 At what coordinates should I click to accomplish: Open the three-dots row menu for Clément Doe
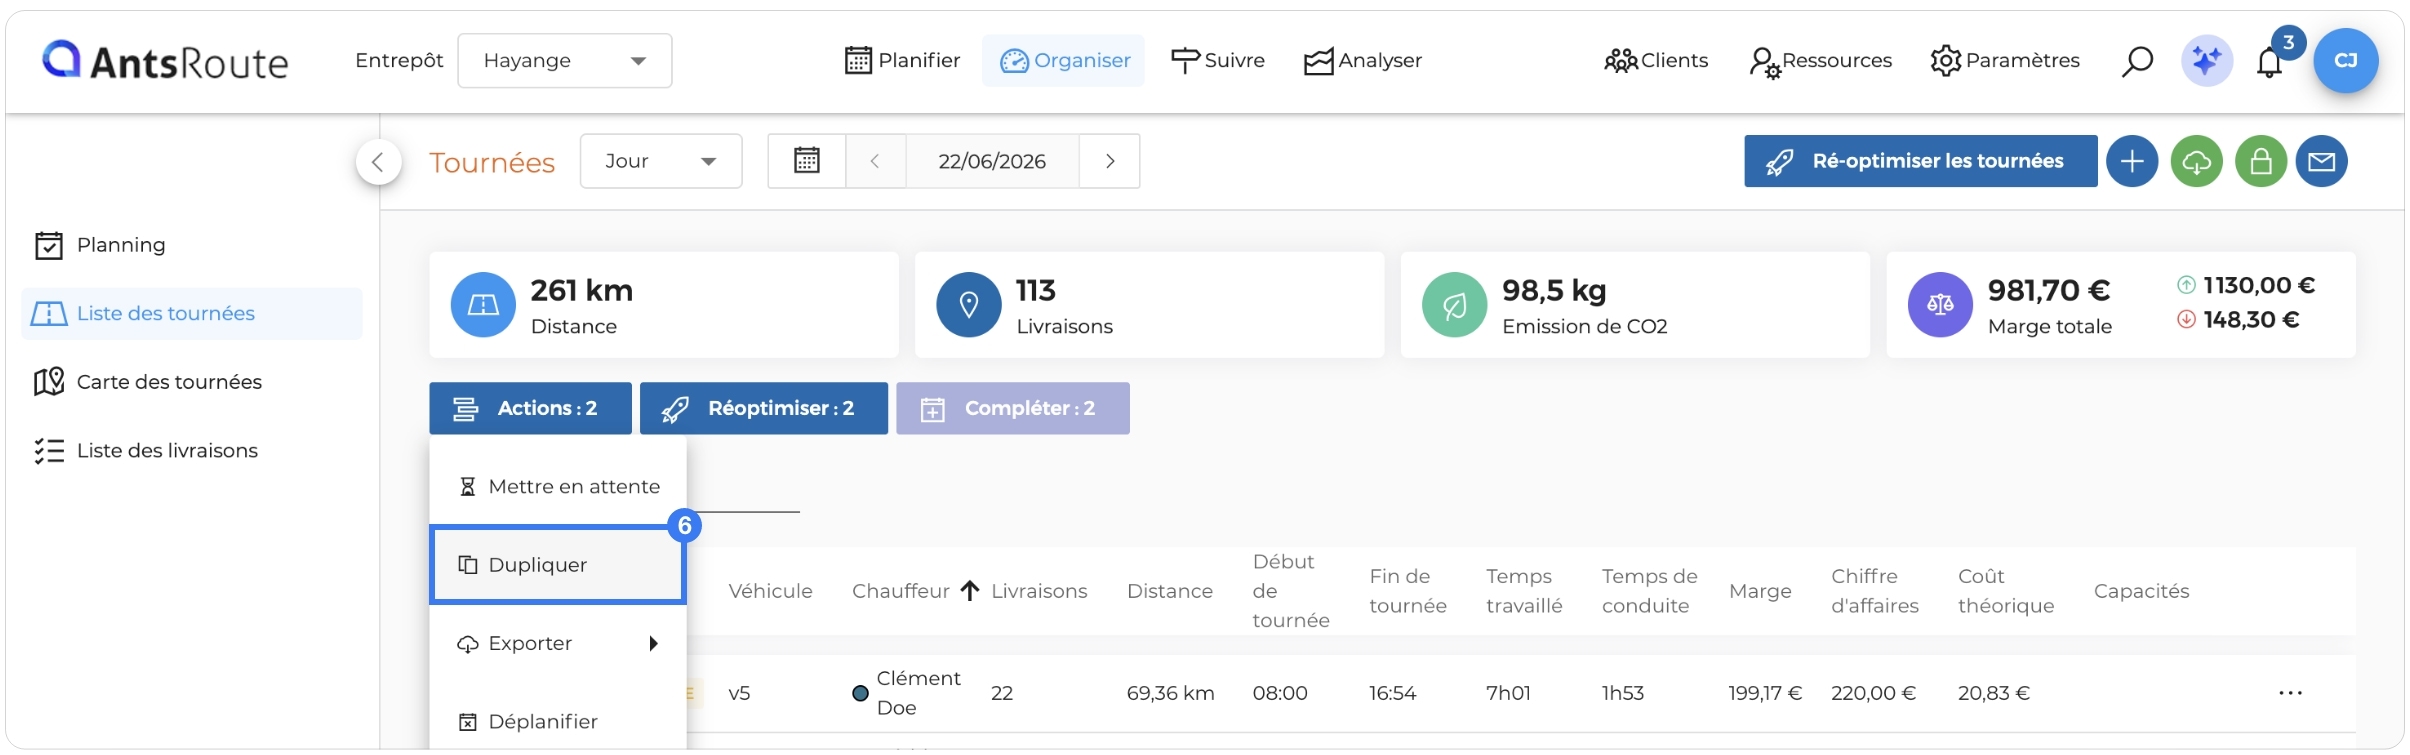coord(2290,693)
